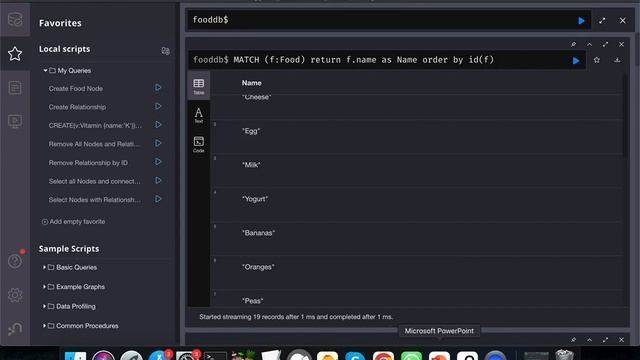Click the new folder icon beside Local scripts
The image size is (640, 360).
point(165,51)
